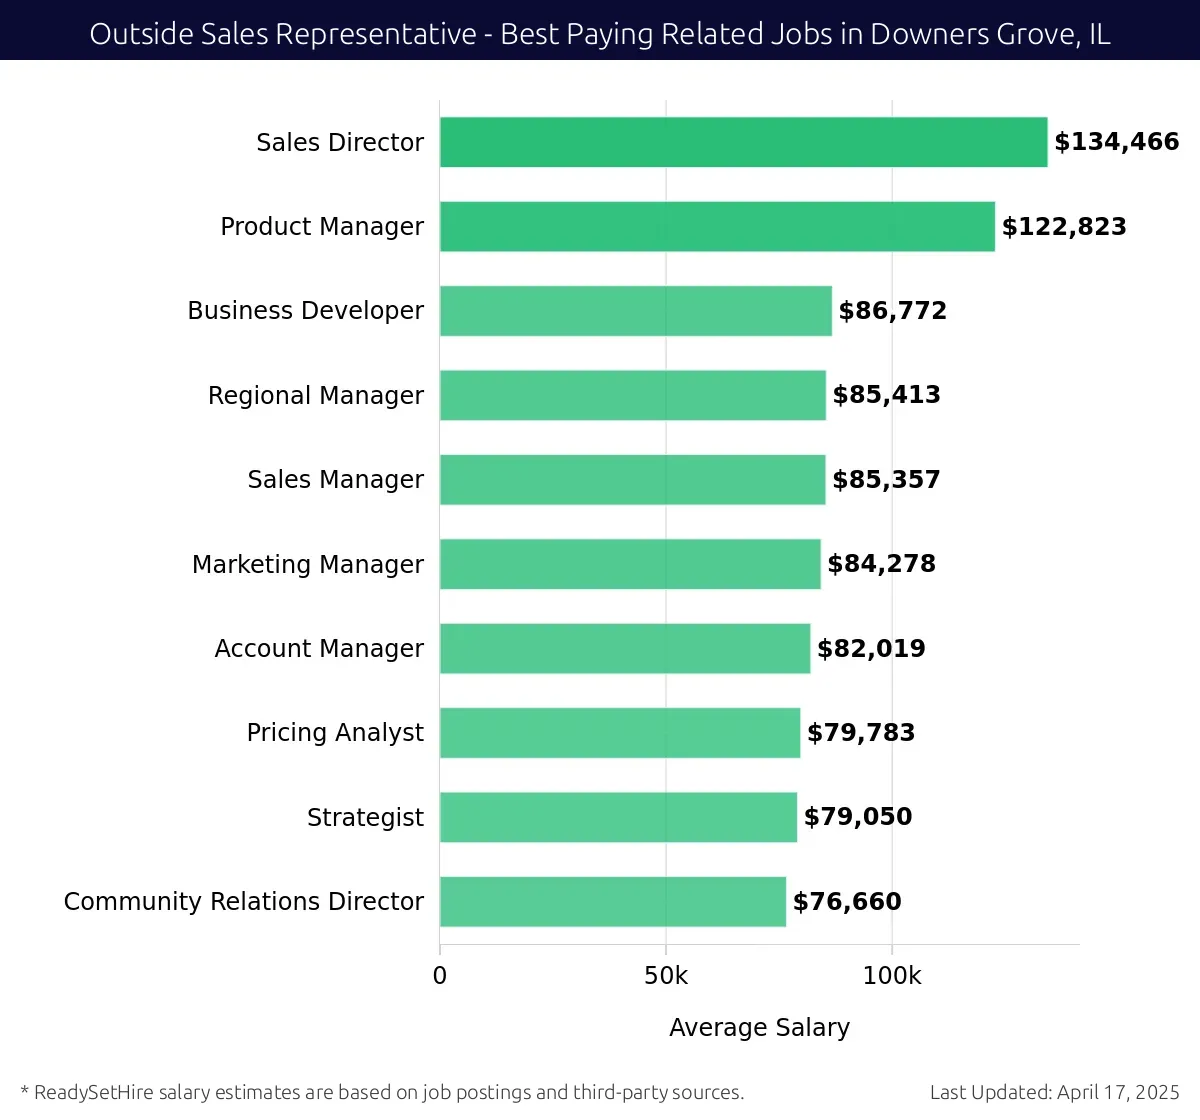
Task: Click the $122,823 salary value
Action: (1064, 227)
